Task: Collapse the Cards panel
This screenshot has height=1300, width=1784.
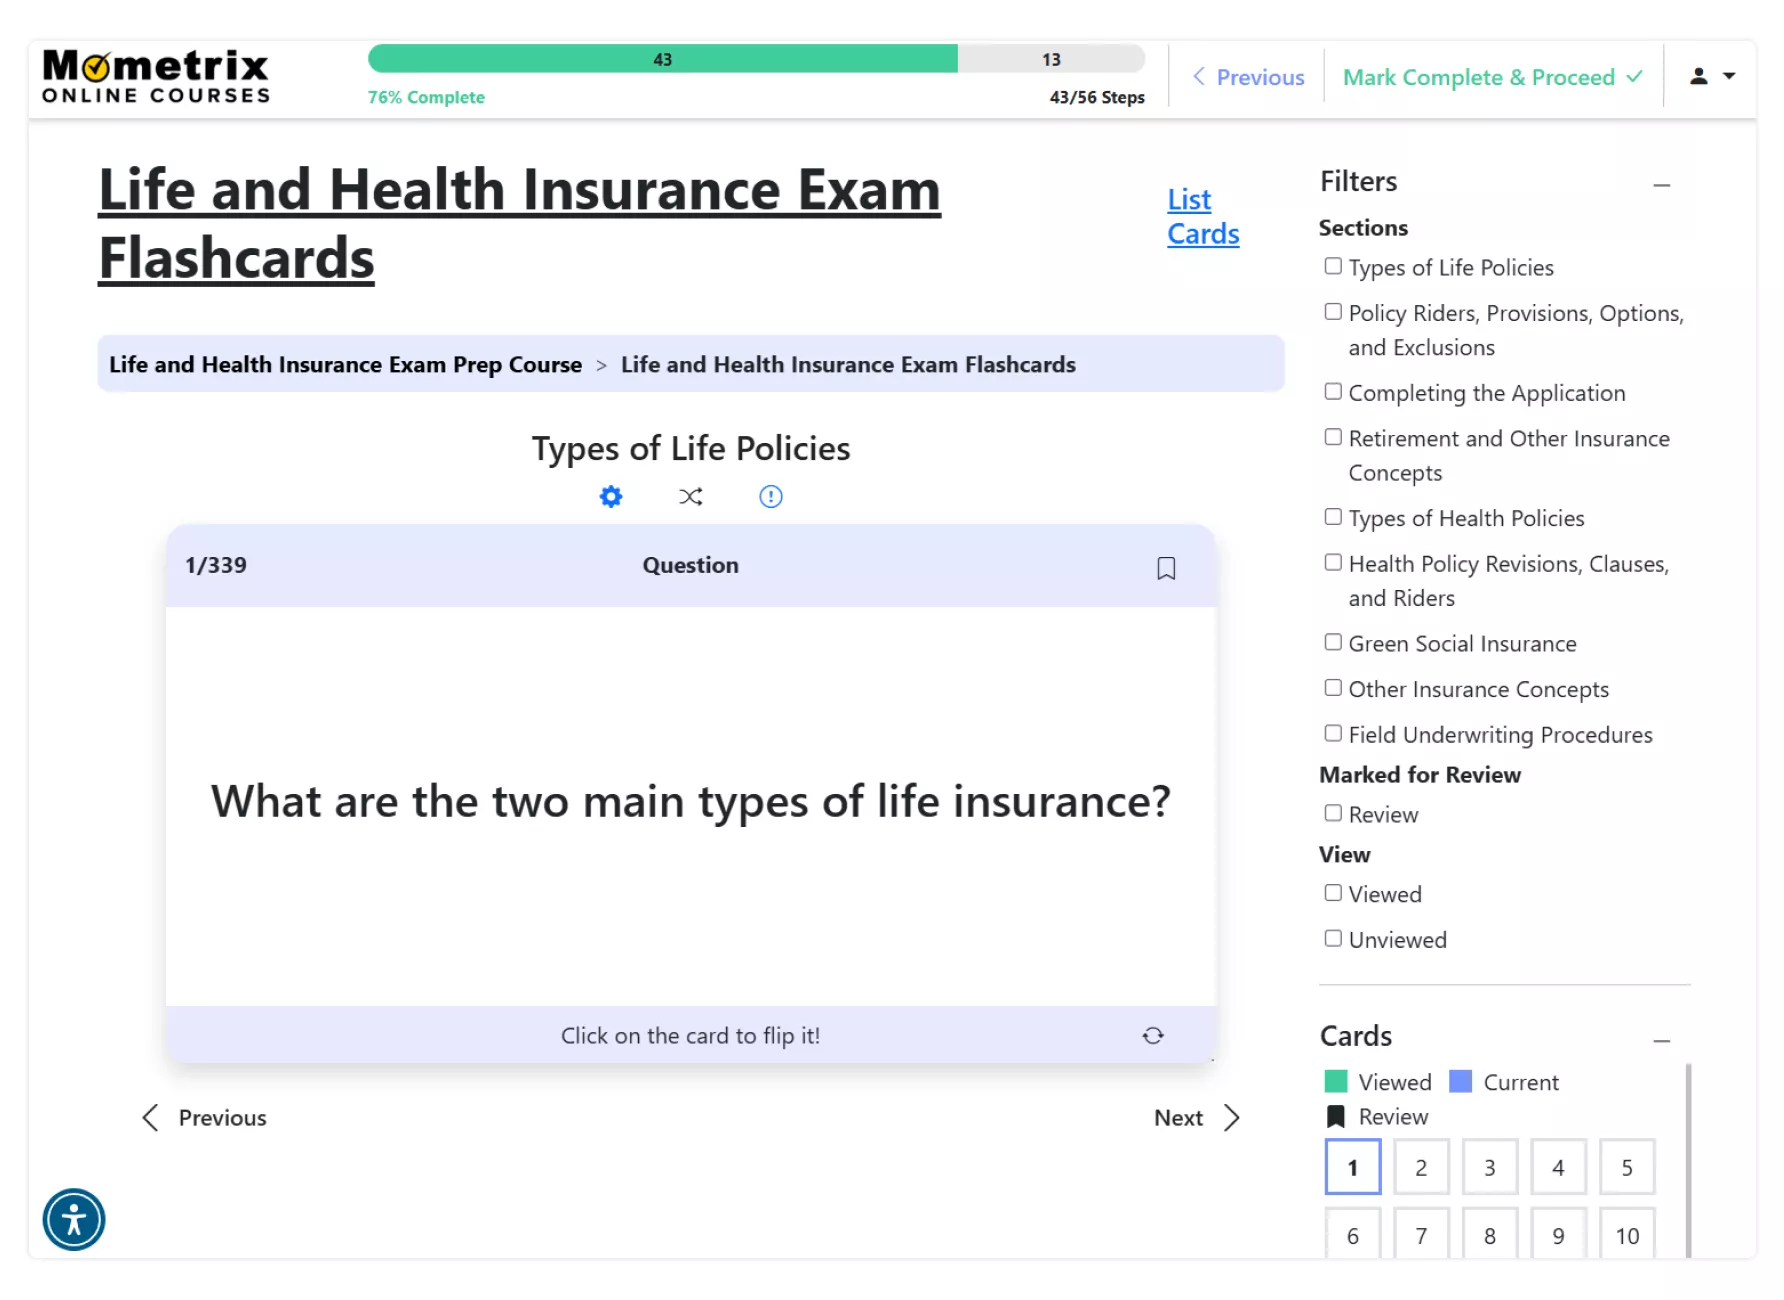Action: [x=1661, y=1041]
